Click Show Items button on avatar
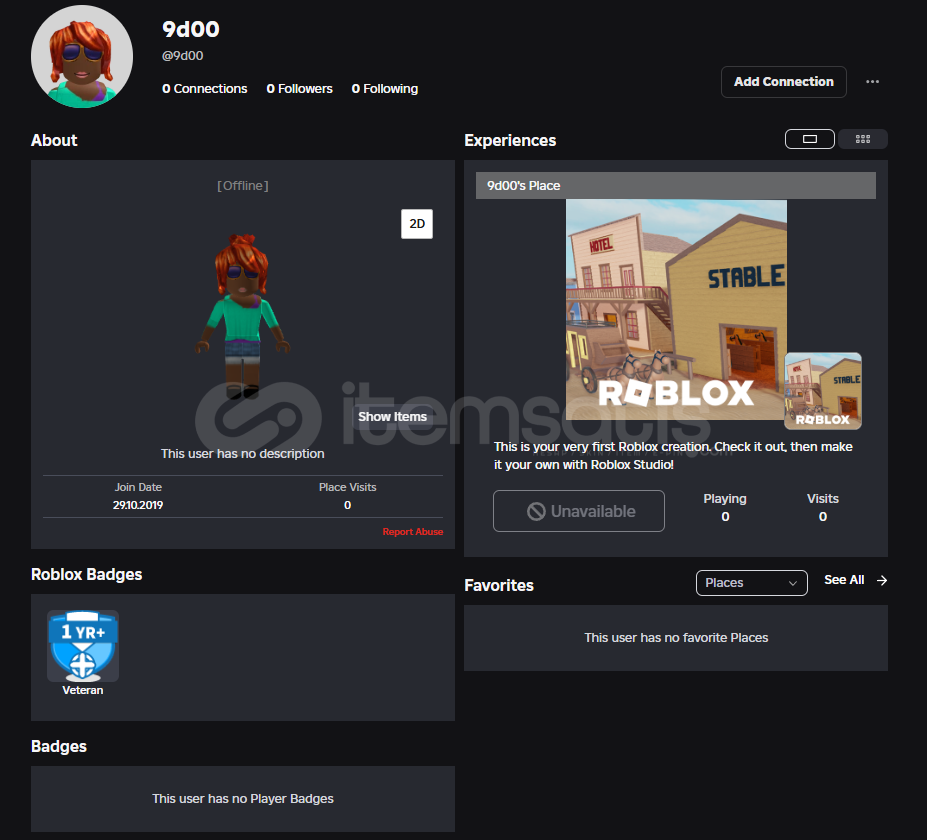This screenshot has height=840, width=927. (x=393, y=417)
